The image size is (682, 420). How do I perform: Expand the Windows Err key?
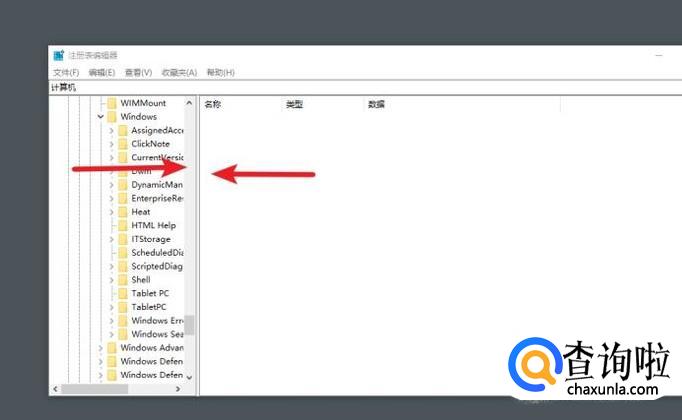111,320
